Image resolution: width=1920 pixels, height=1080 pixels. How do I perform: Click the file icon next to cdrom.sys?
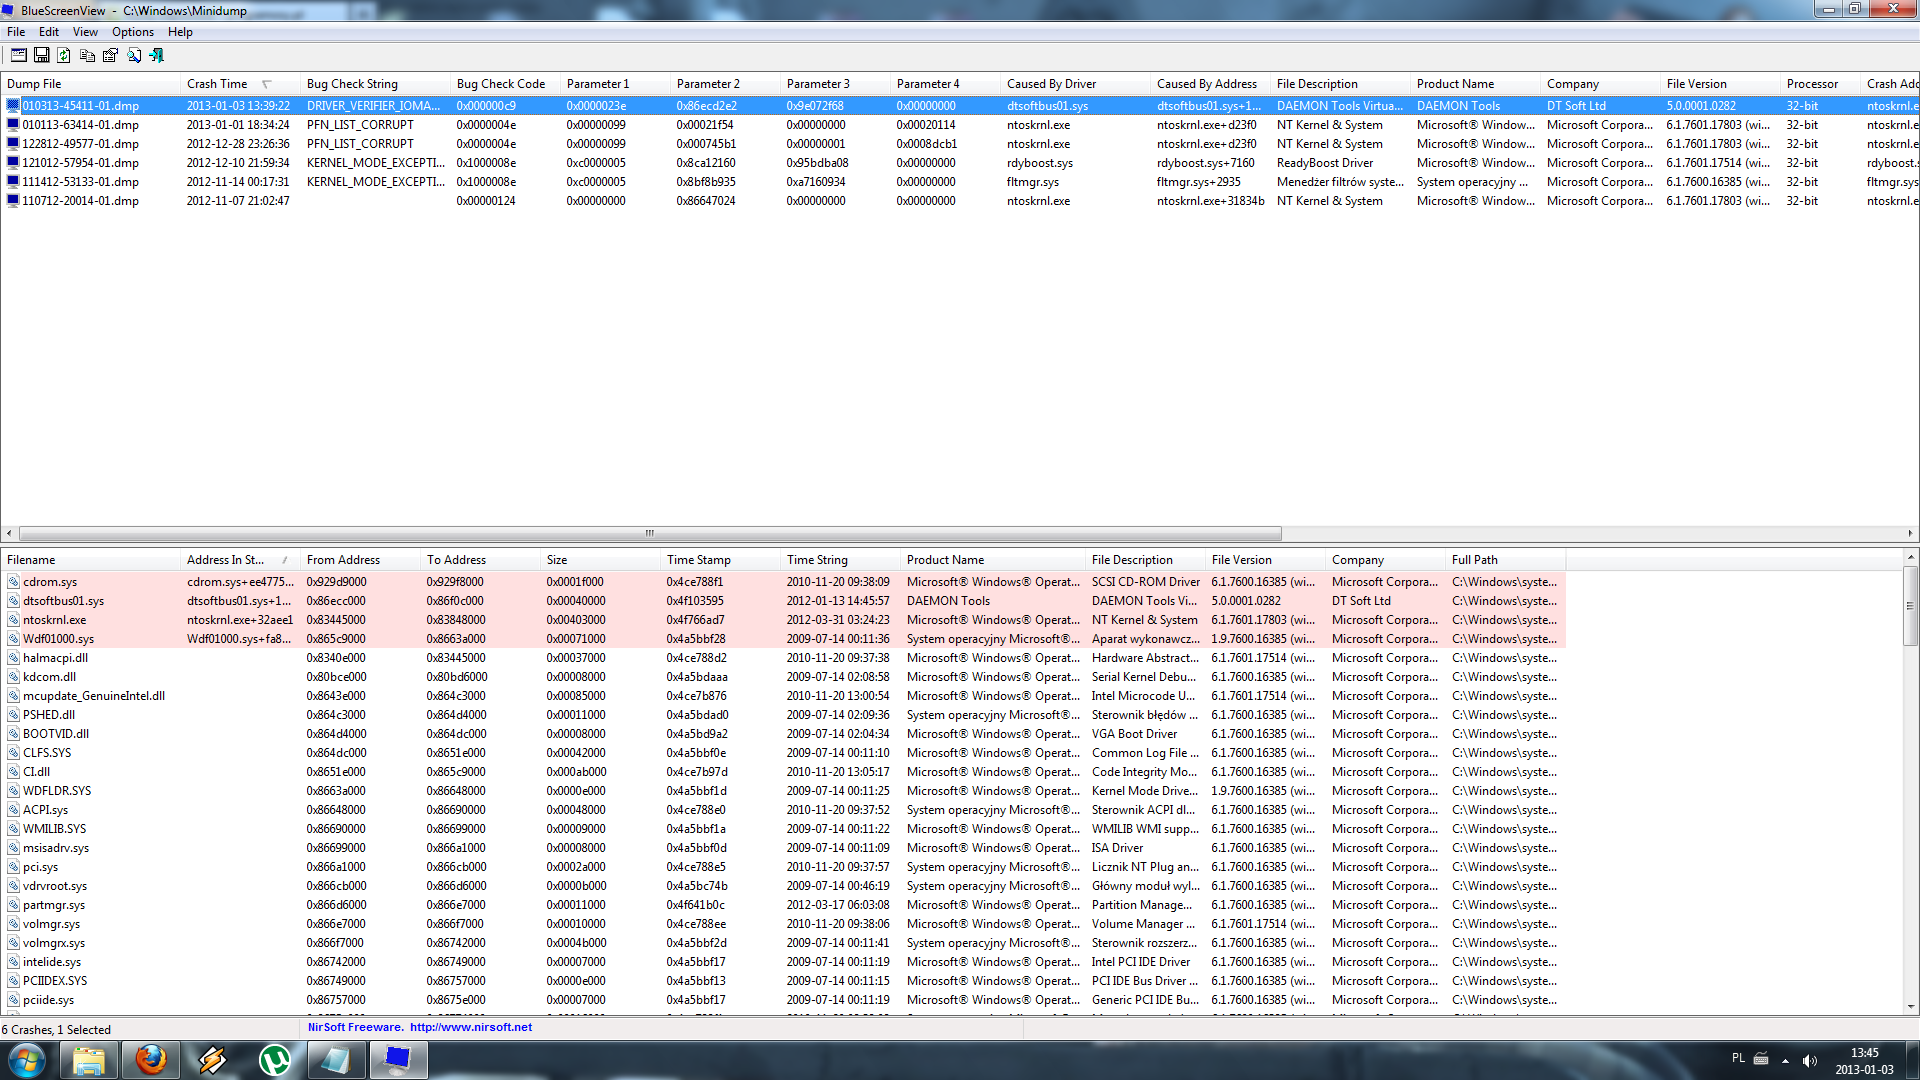pyautogui.click(x=14, y=582)
